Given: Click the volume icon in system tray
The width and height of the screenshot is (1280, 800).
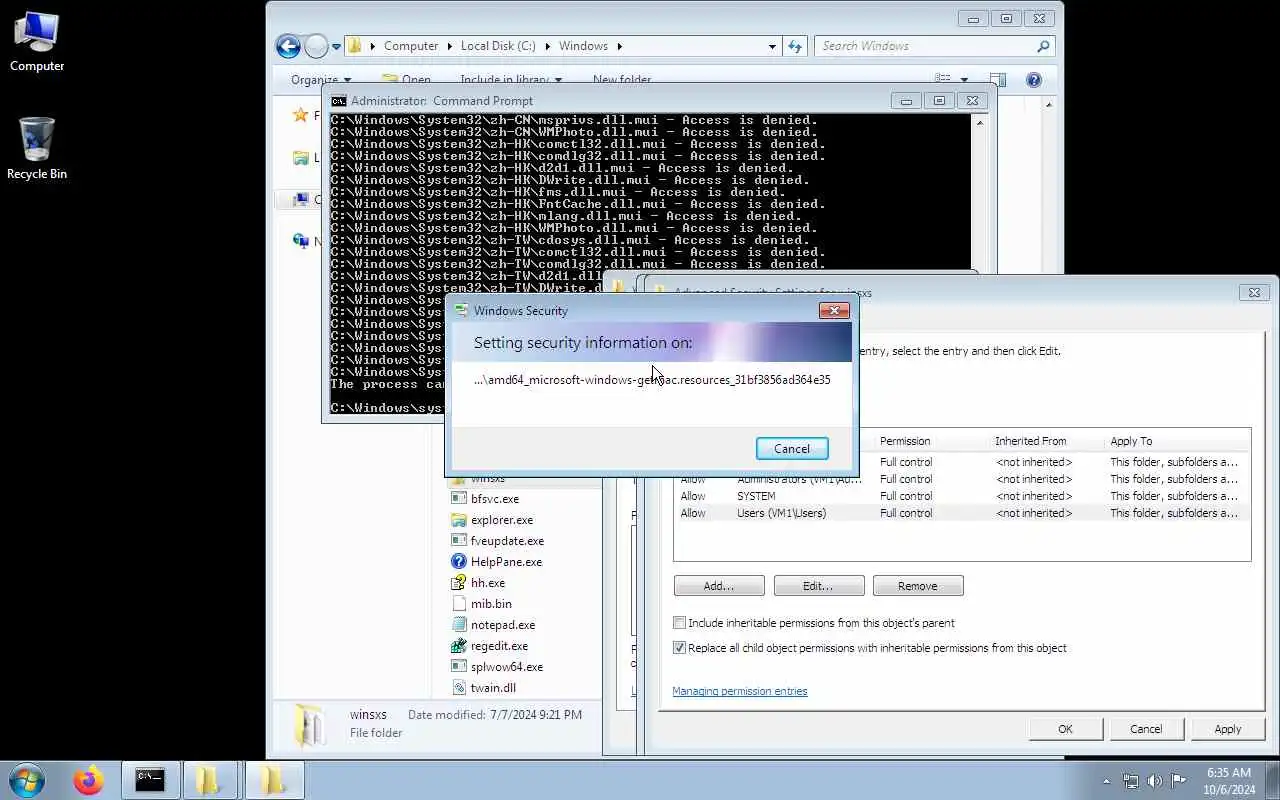Looking at the screenshot, I should pos(1155,781).
